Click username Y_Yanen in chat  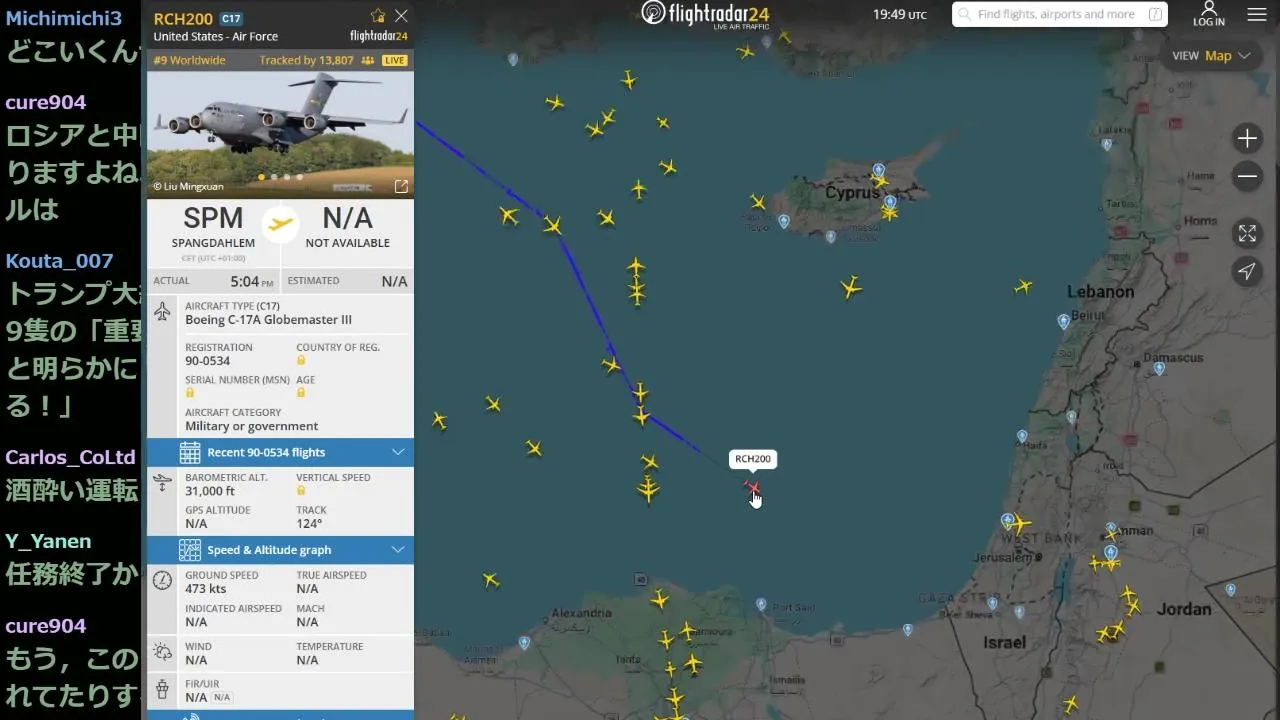click(x=48, y=541)
